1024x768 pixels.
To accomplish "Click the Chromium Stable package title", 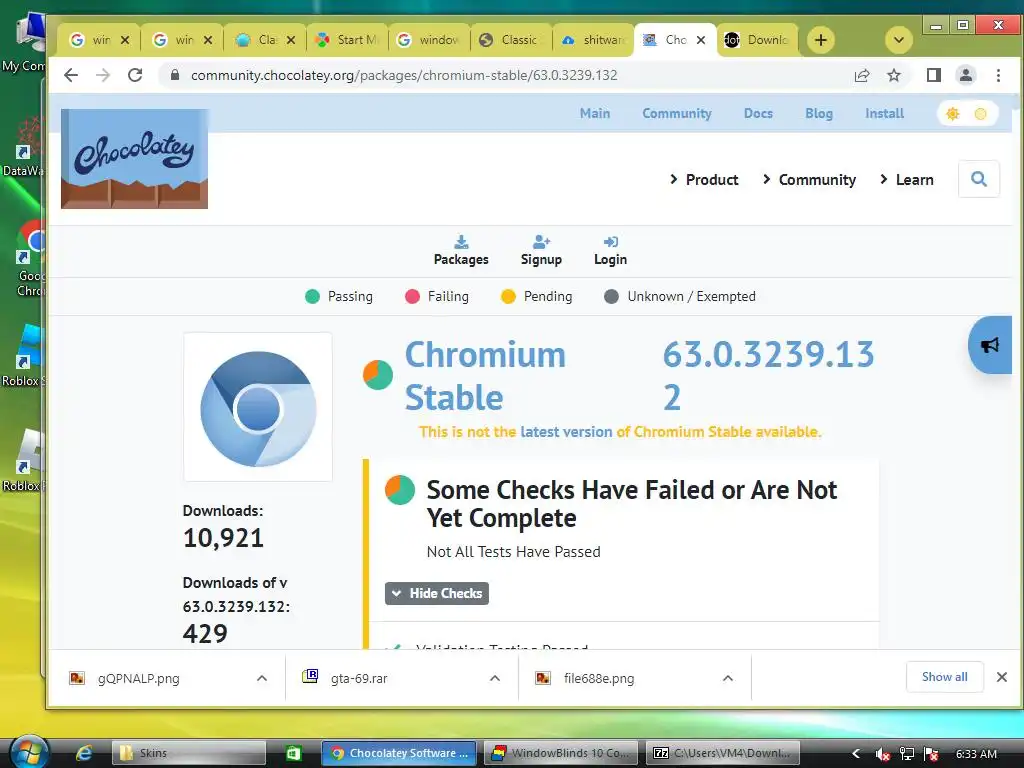I will pyautogui.click(x=485, y=376).
